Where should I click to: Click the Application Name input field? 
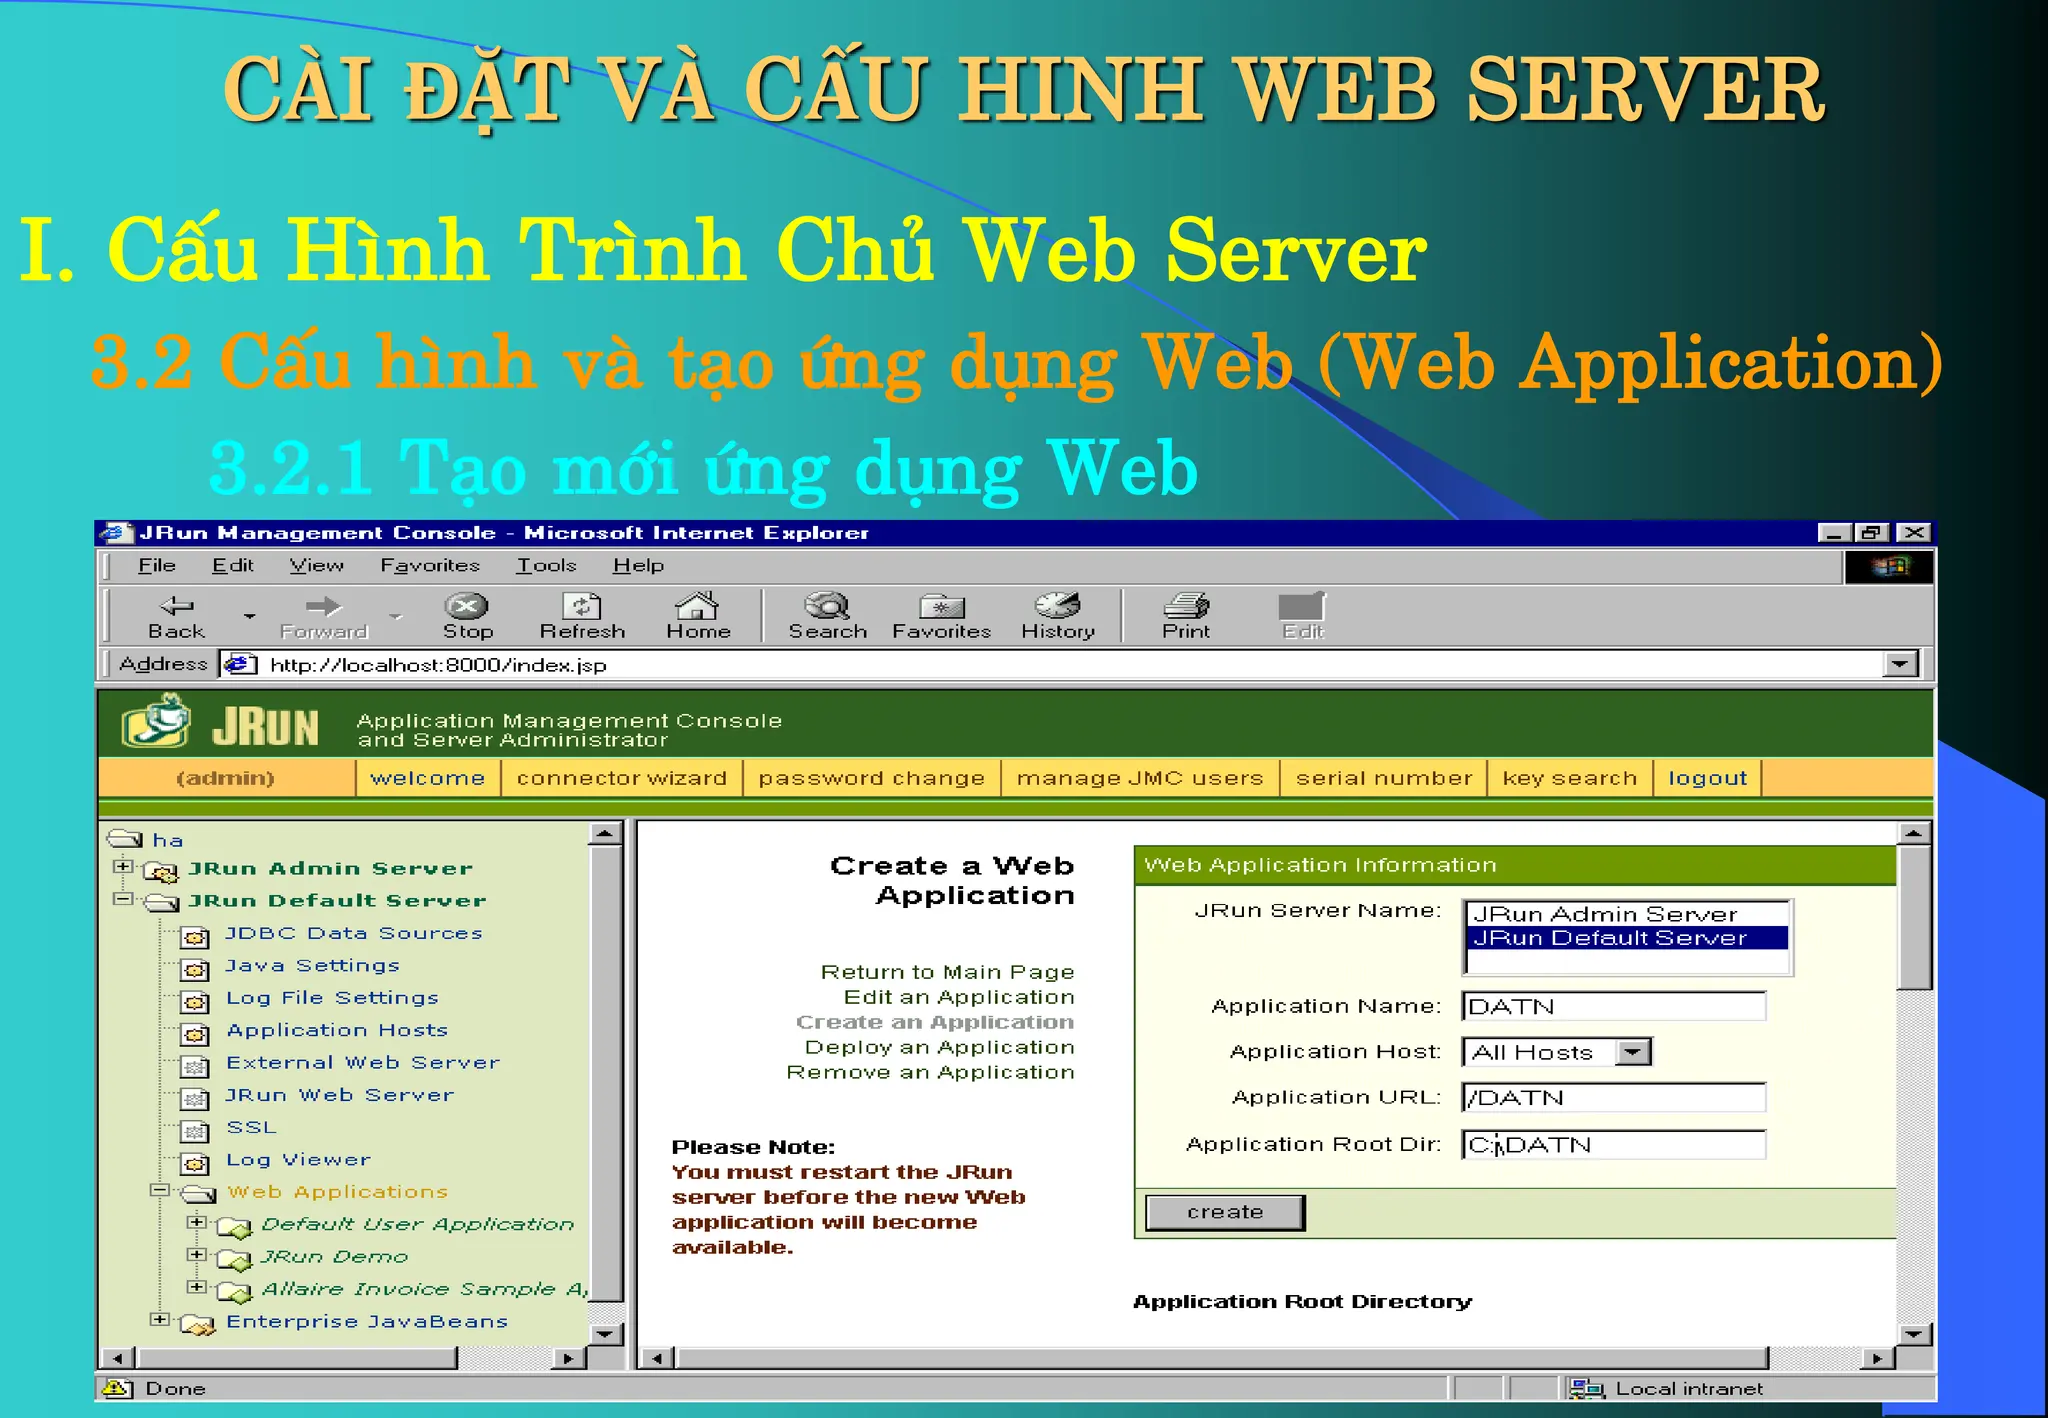tap(1614, 1006)
